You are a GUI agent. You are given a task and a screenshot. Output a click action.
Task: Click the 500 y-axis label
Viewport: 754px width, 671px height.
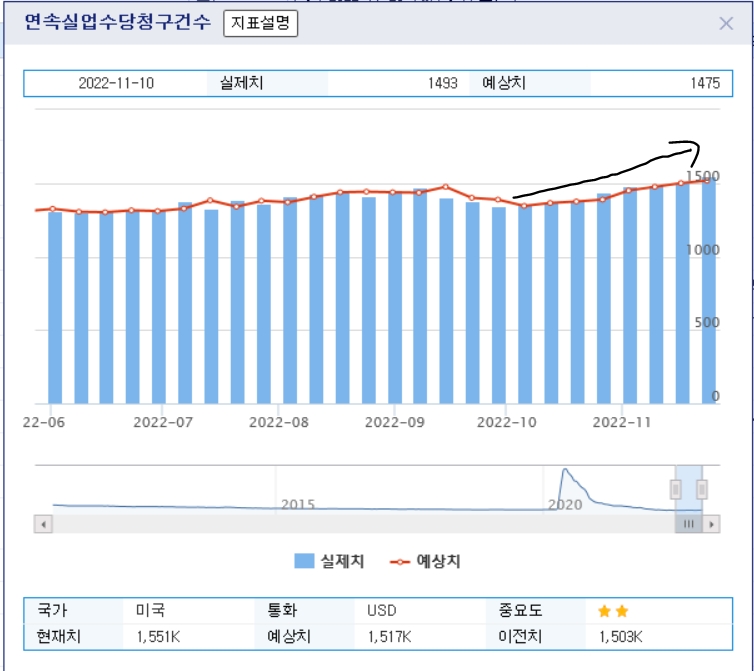click(707, 322)
